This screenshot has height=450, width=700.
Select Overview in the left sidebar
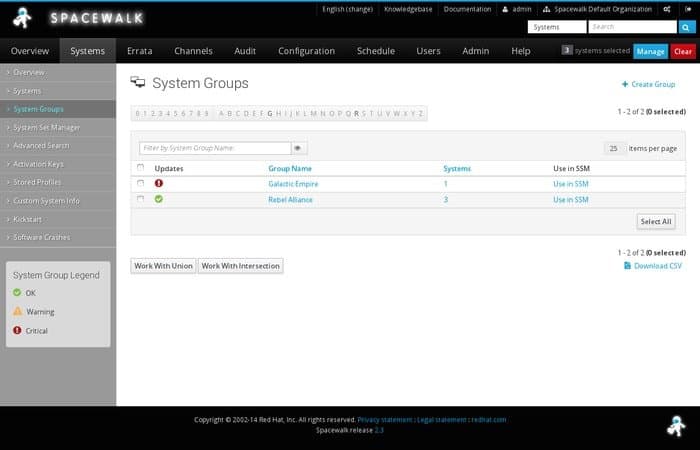pos(58,72)
